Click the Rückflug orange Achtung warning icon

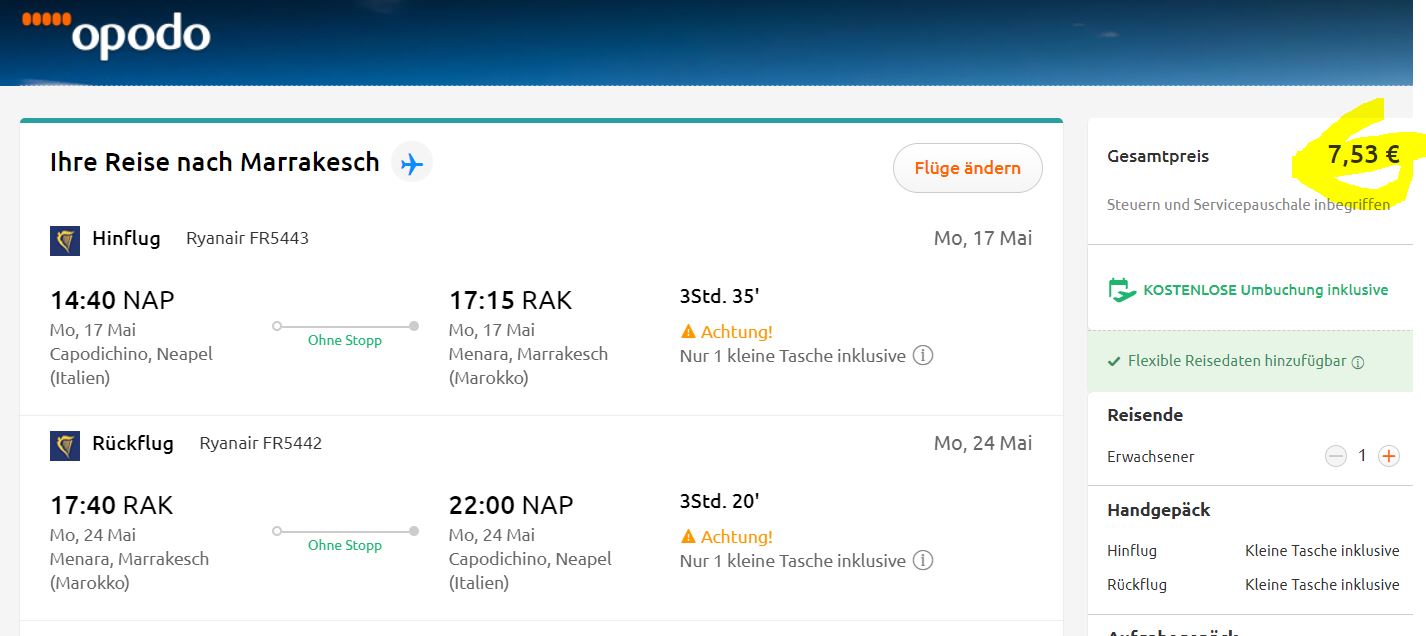point(688,536)
